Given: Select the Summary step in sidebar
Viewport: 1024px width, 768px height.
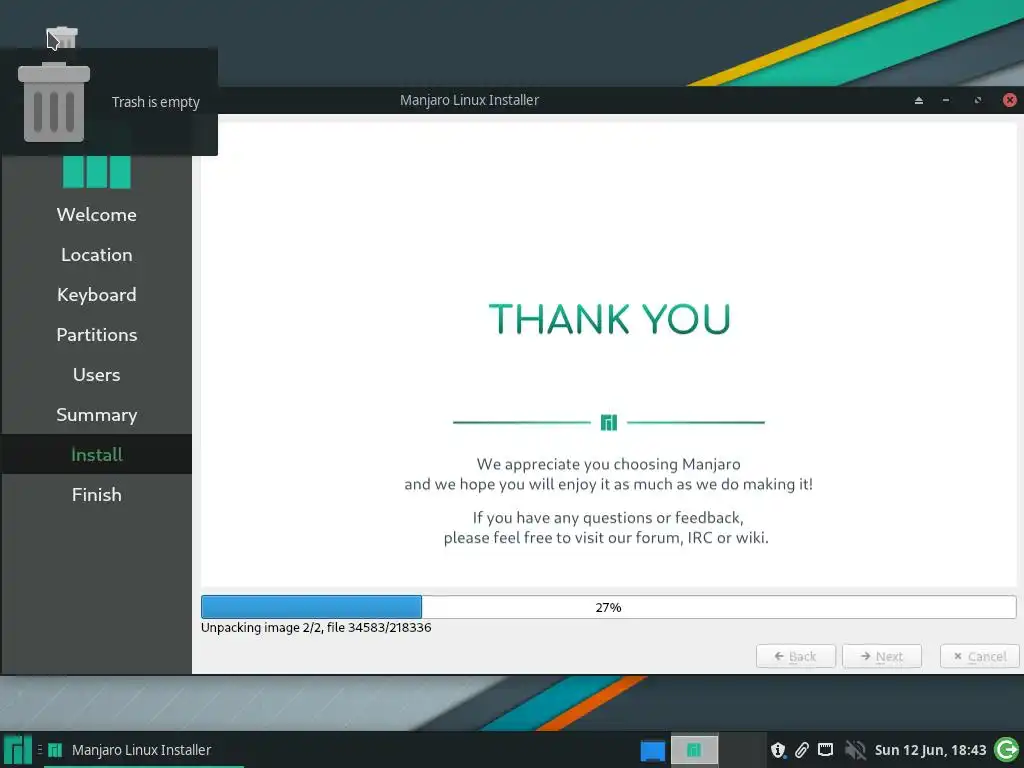Looking at the screenshot, I should [97, 414].
